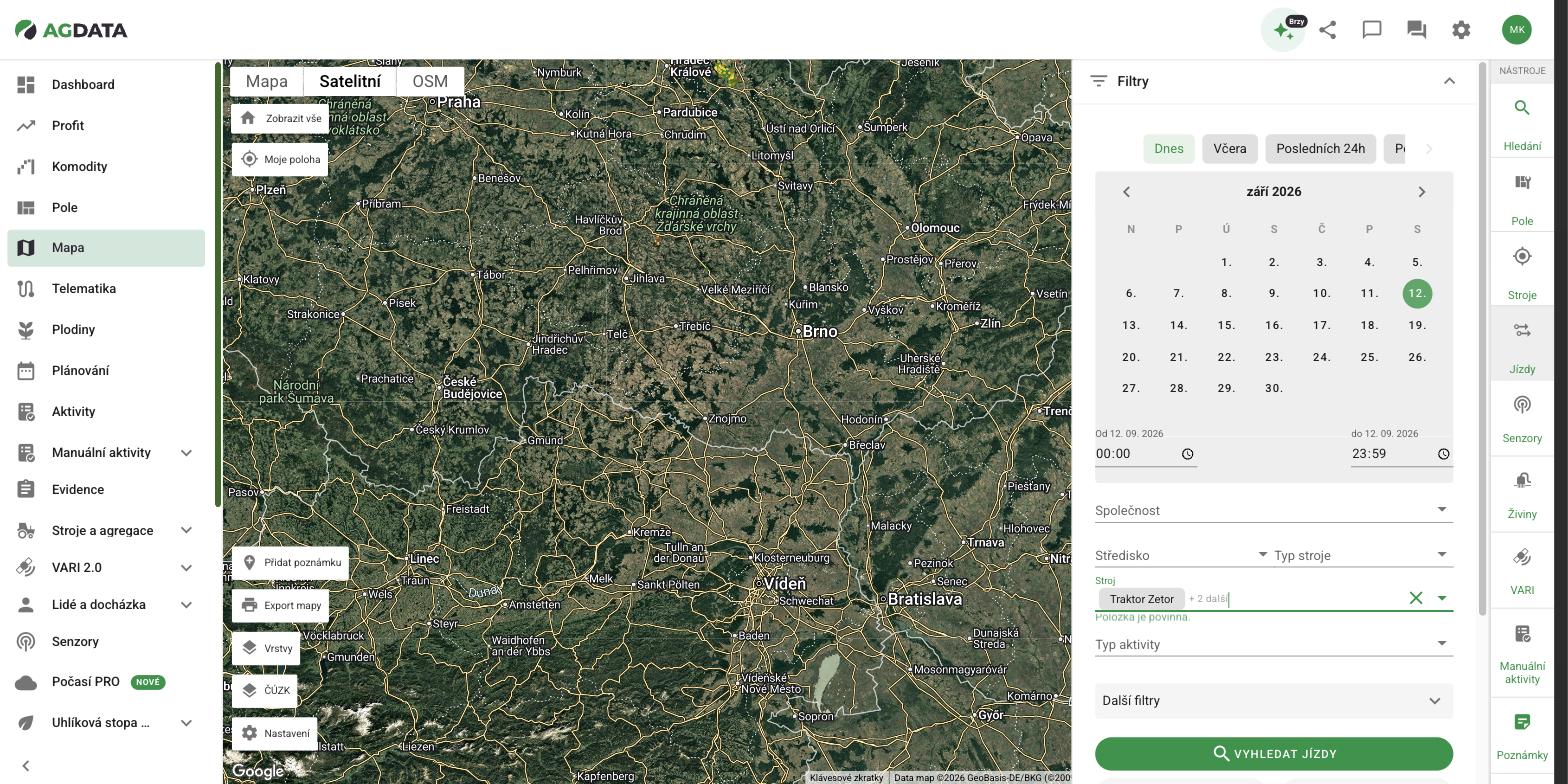Open Dashboard in sidebar
1568x784 pixels.
[x=106, y=85]
